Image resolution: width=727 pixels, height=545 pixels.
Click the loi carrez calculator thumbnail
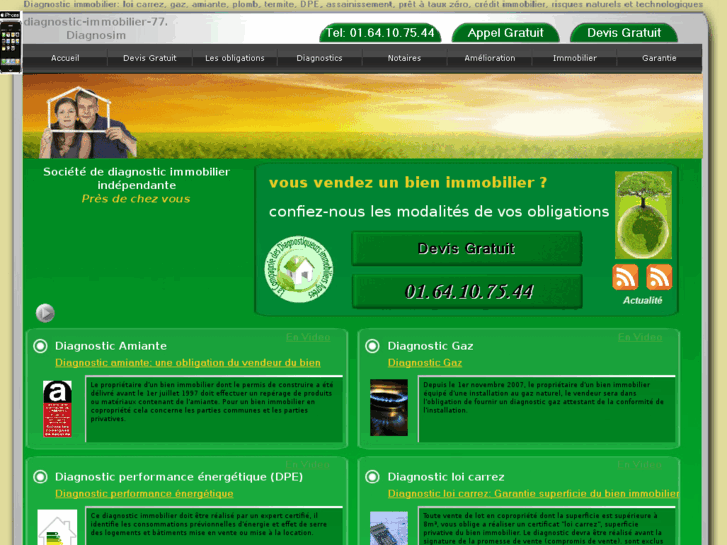389,528
